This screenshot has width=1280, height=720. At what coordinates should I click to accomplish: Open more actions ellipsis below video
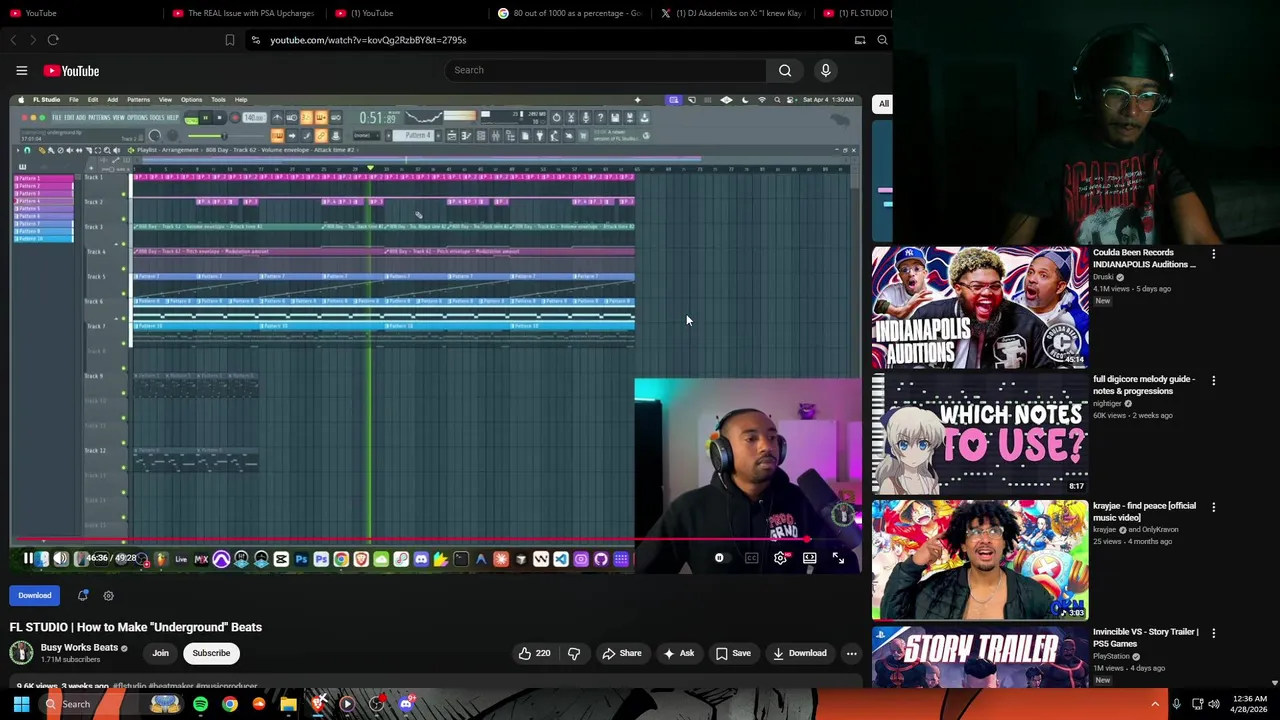click(x=851, y=653)
